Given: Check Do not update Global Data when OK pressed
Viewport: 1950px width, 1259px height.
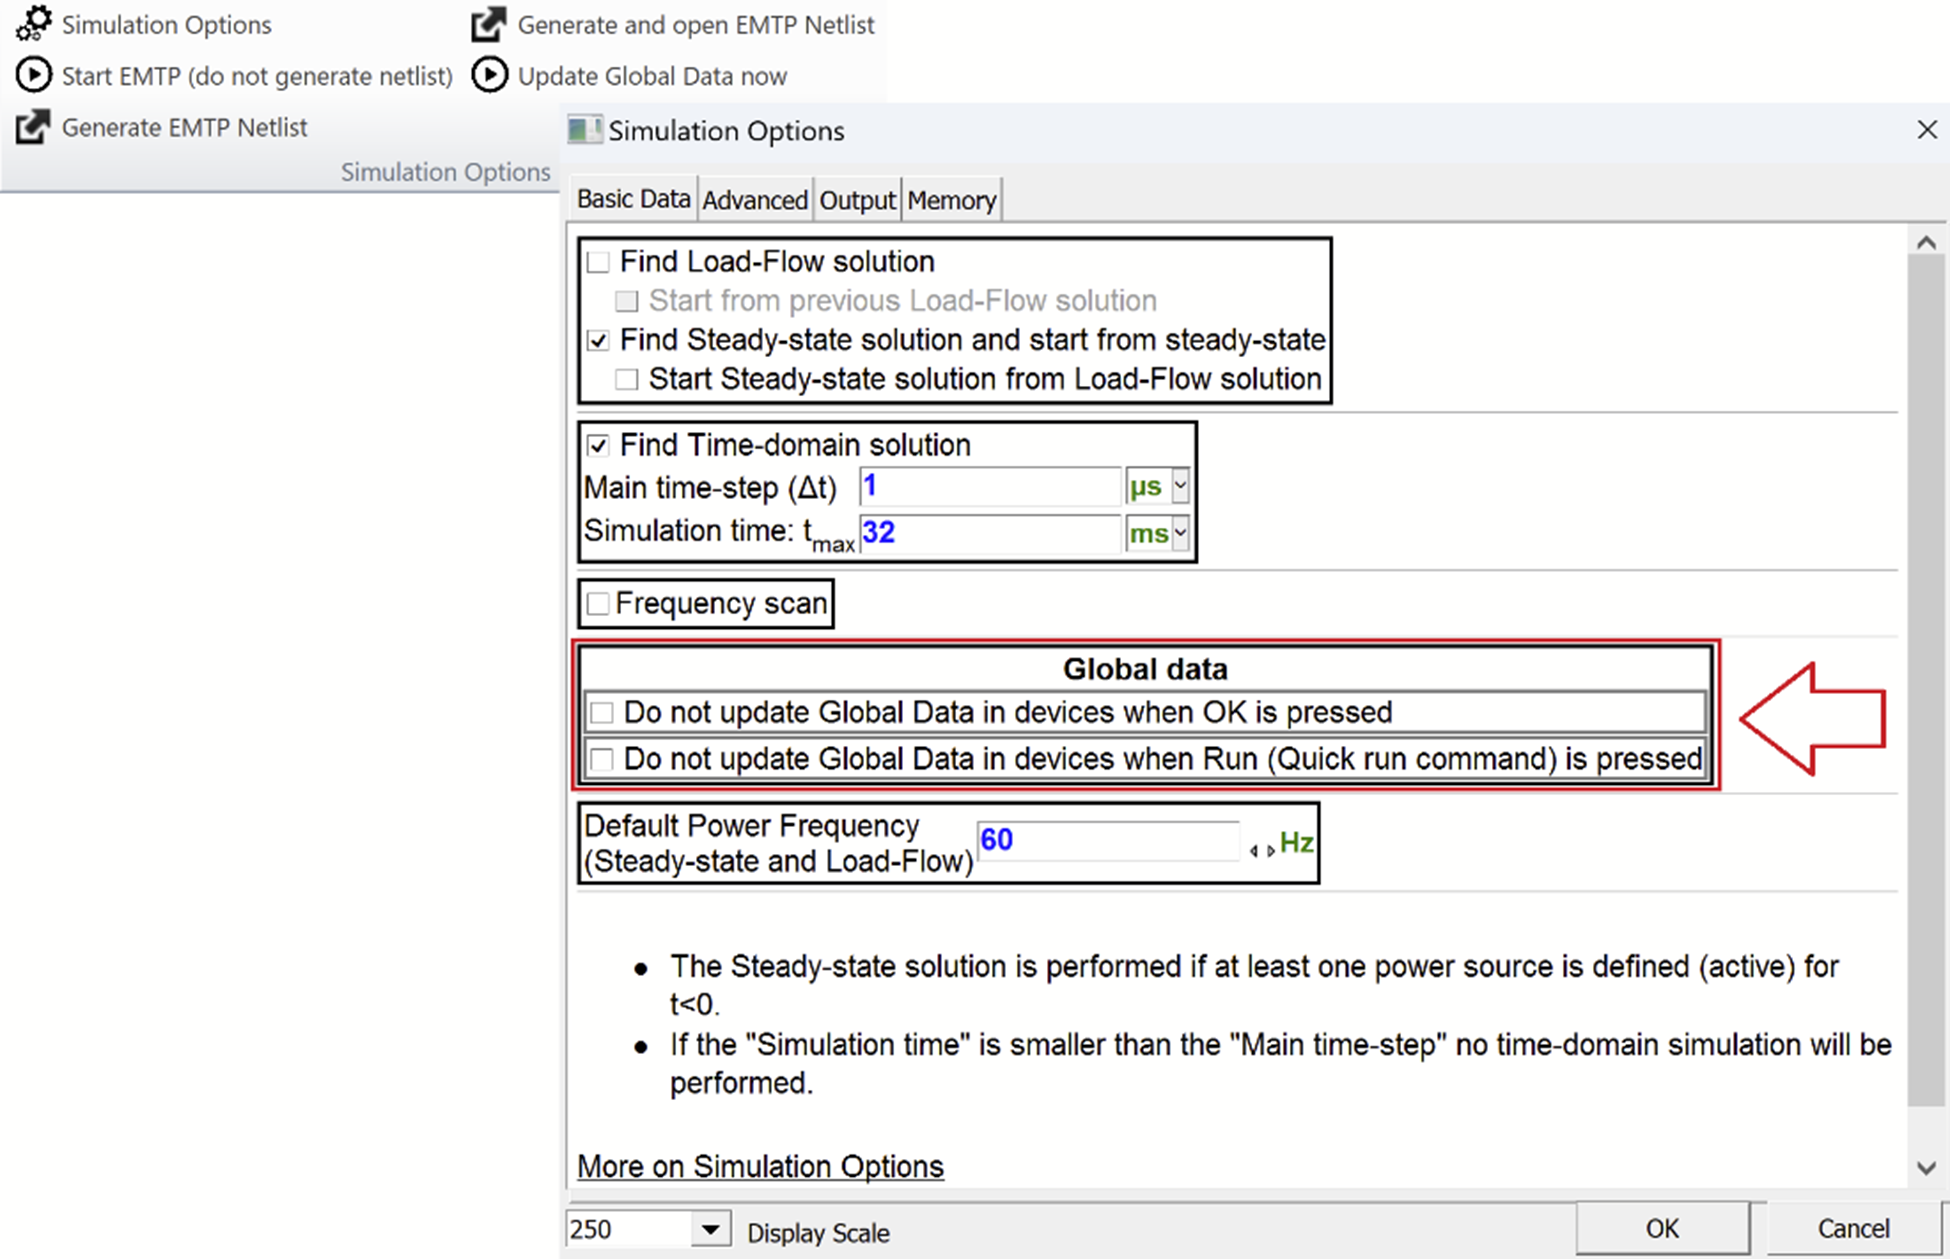Looking at the screenshot, I should 601,711.
